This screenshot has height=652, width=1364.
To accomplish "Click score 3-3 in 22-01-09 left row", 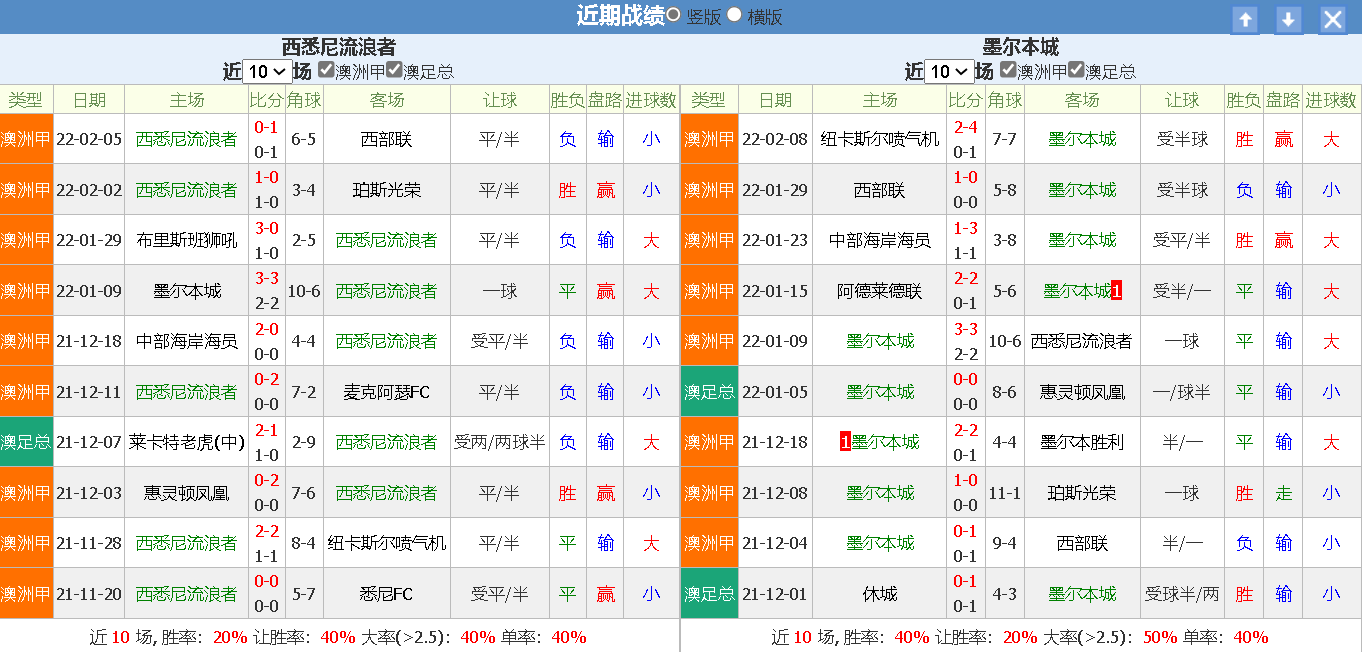I will (x=266, y=279).
